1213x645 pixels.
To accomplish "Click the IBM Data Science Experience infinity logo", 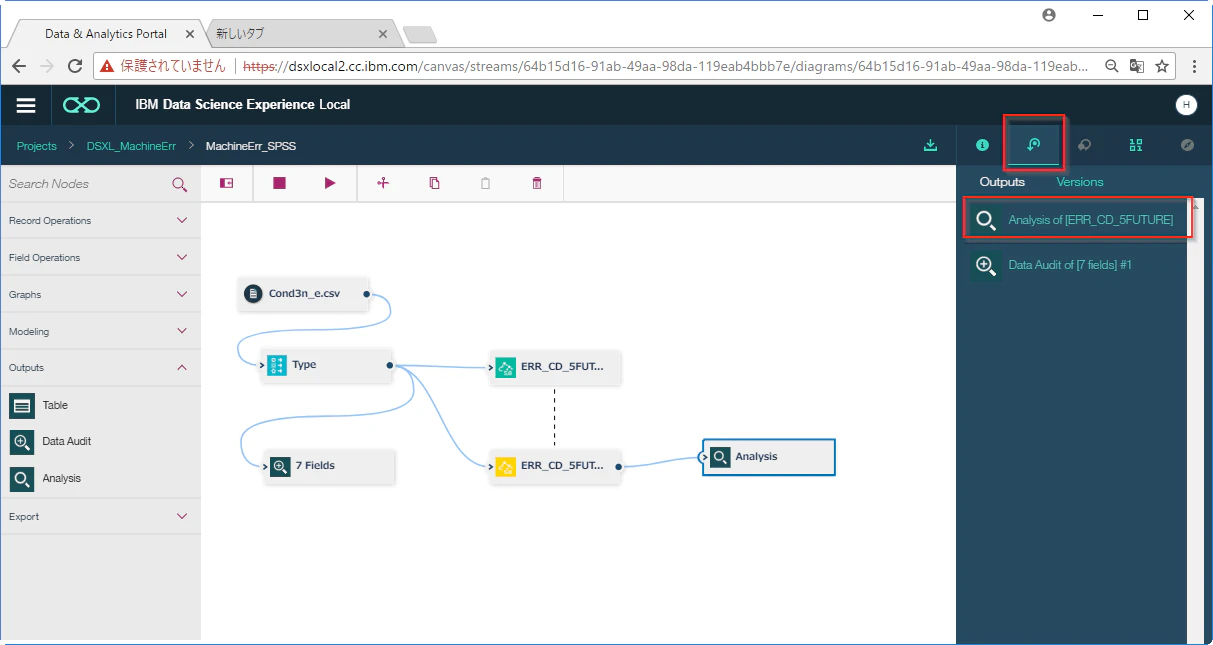I will click(x=81, y=105).
